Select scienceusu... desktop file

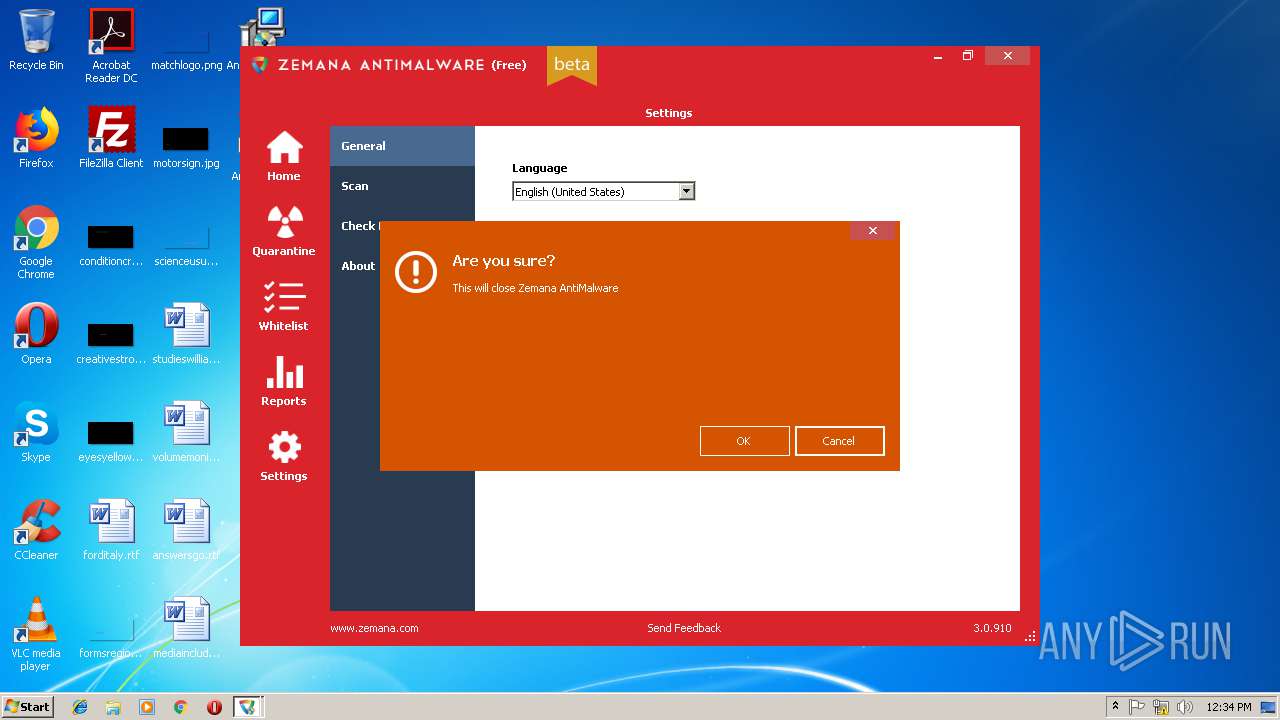pyautogui.click(x=186, y=245)
